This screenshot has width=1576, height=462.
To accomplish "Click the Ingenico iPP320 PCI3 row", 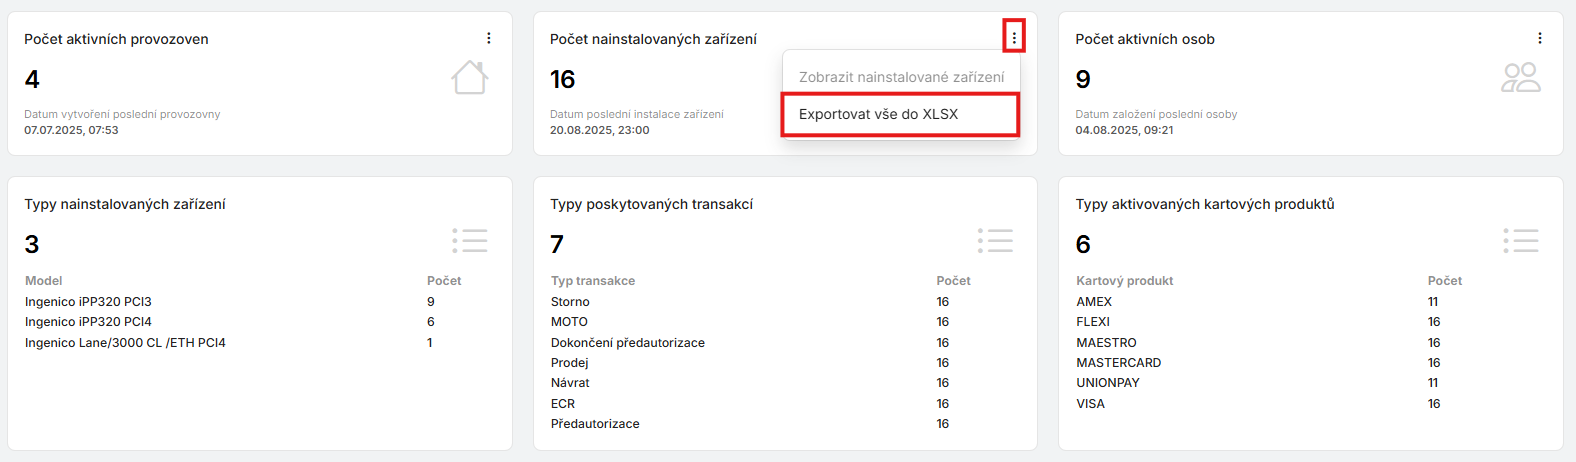I will (88, 302).
